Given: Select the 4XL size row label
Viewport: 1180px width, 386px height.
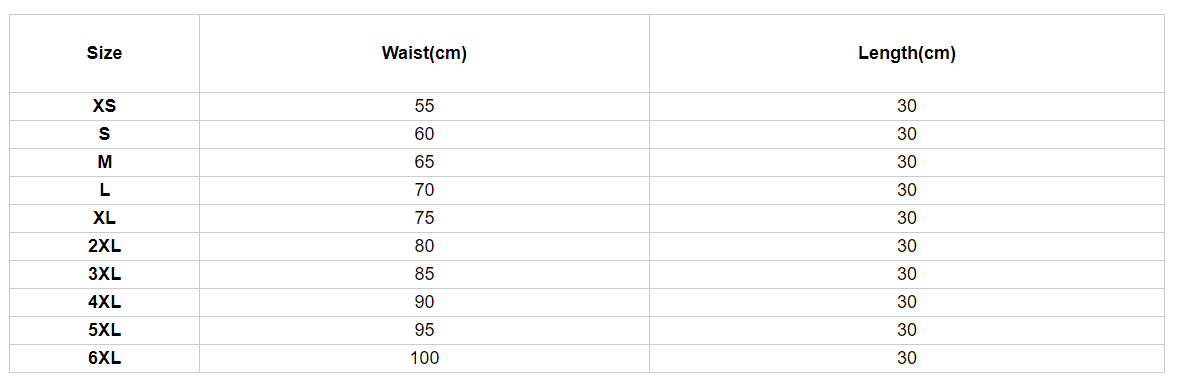Looking at the screenshot, I should click(x=105, y=302).
